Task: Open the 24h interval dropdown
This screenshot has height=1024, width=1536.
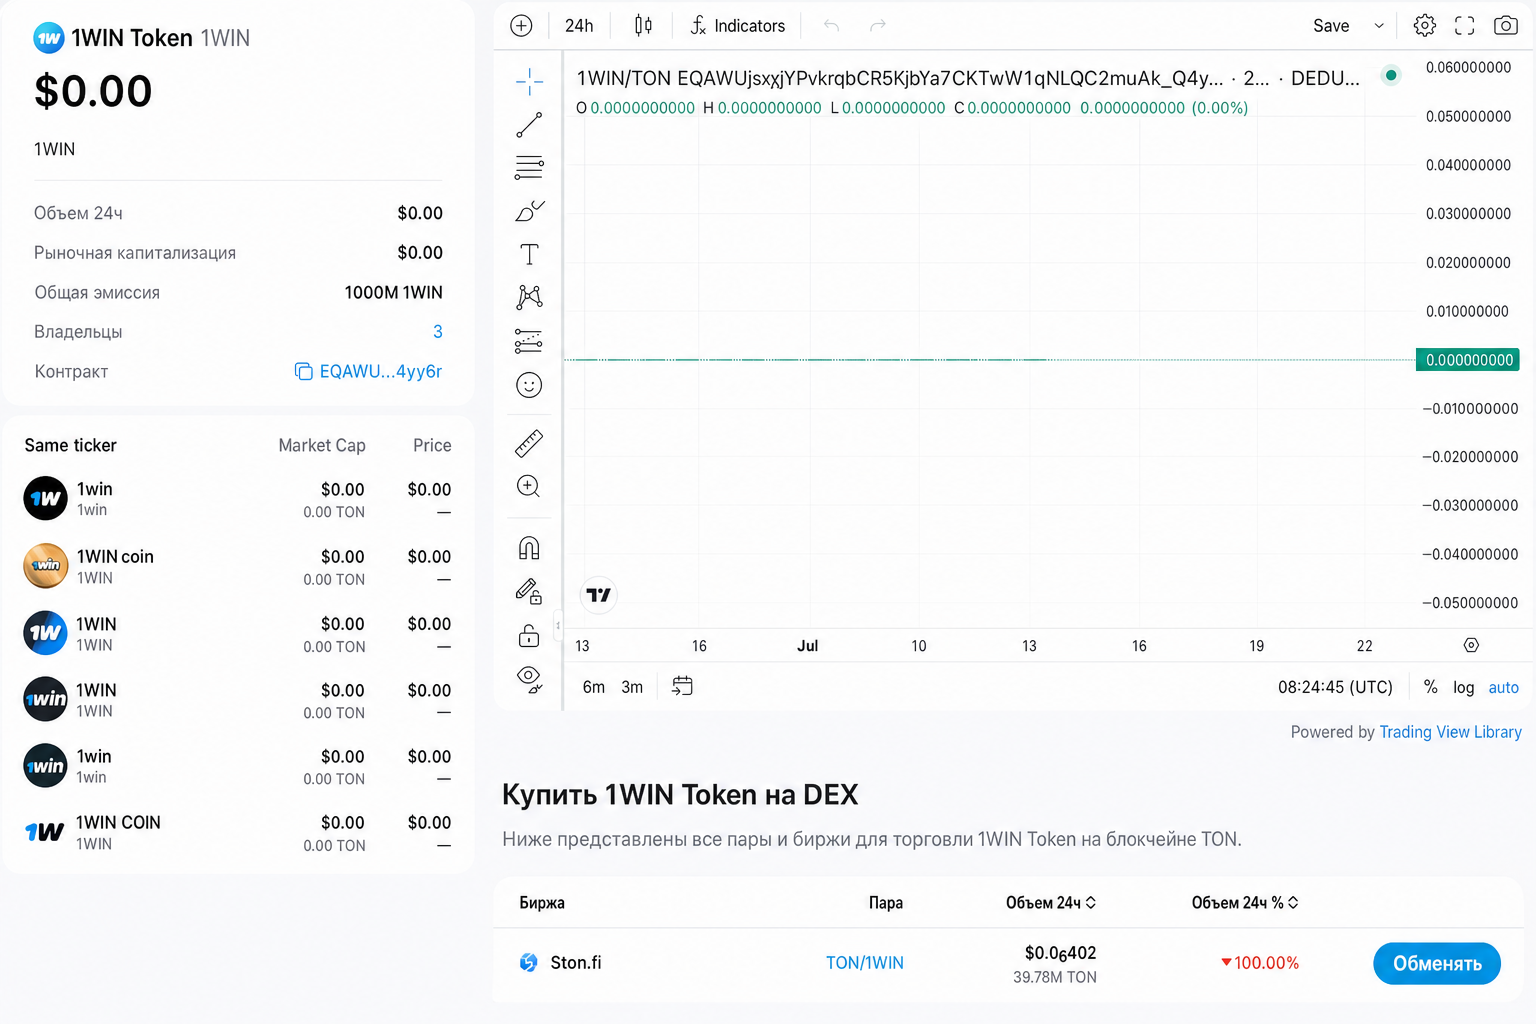Action: 579,26
